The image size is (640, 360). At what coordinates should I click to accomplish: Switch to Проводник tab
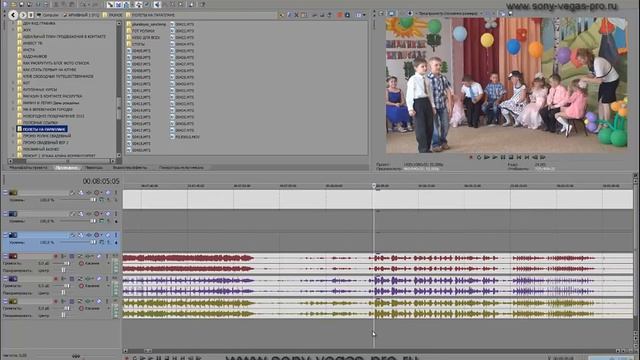click(67, 167)
